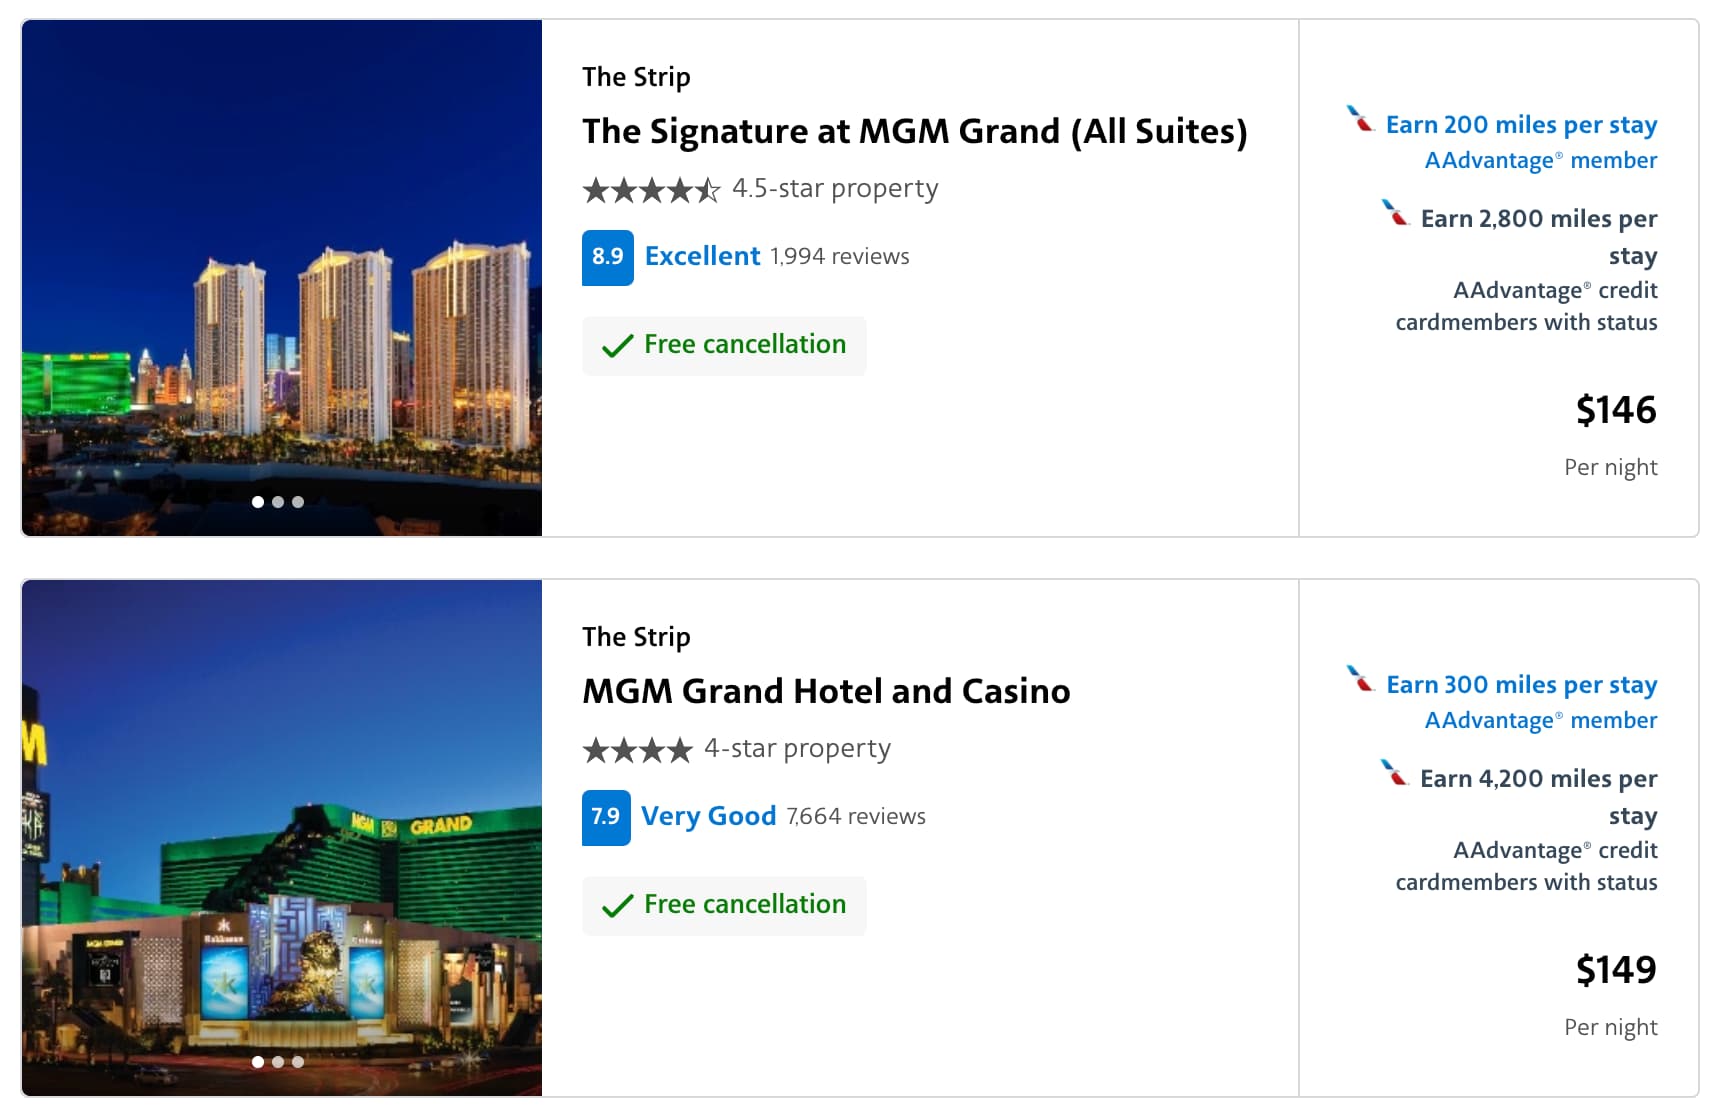Click the American Airlines logo beside 200 miles

click(1360, 120)
